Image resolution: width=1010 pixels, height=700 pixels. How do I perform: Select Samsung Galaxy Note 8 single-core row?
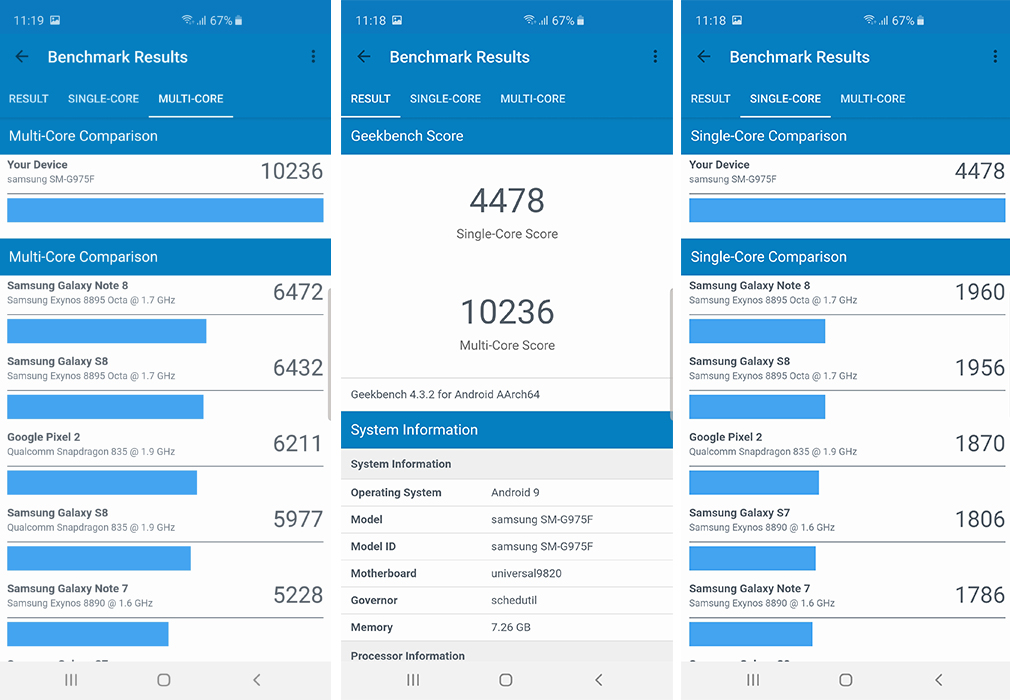tap(846, 310)
